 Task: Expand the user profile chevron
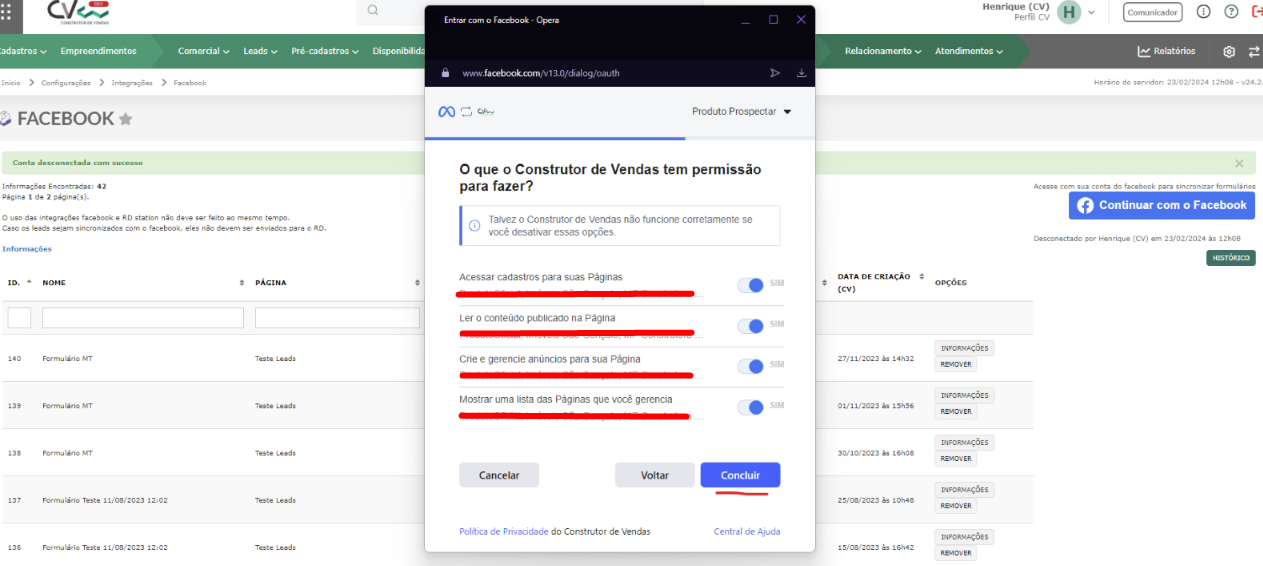point(1091,12)
